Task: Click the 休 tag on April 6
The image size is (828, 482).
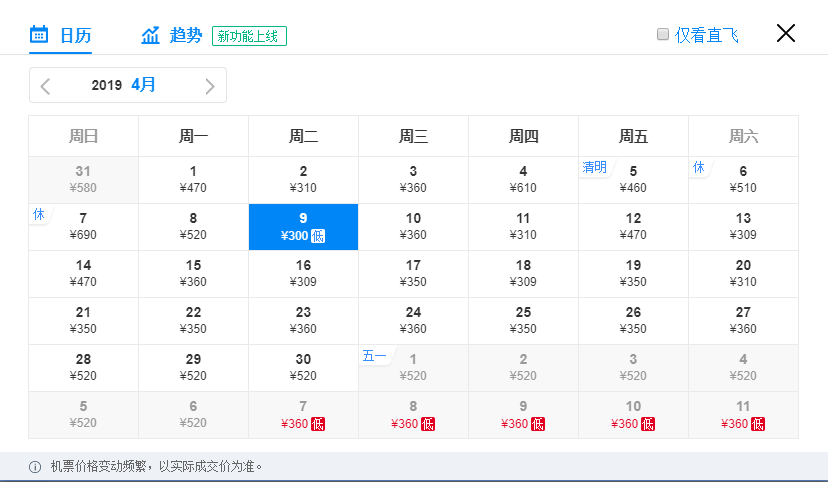Action: [699, 167]
